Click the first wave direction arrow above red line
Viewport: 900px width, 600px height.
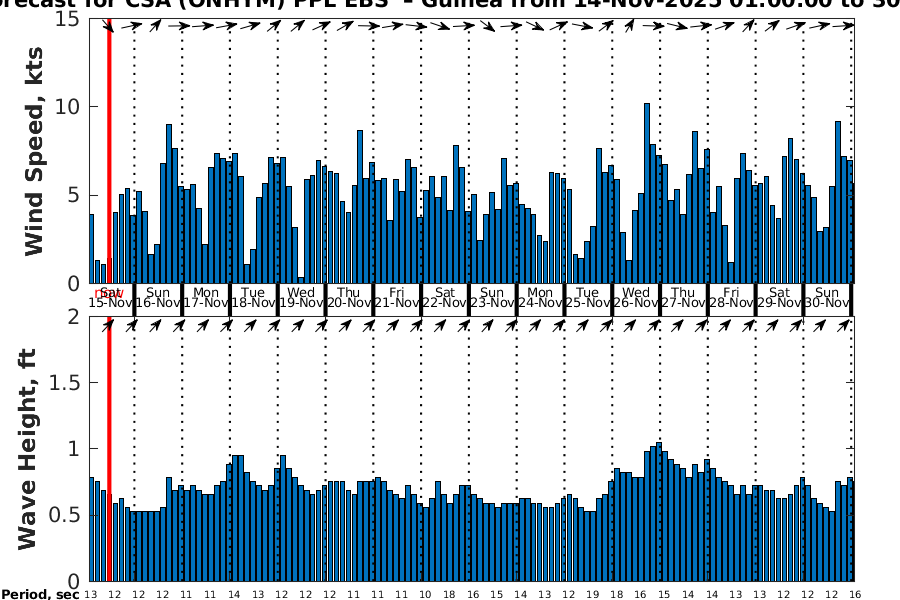[x=109, y=324]
